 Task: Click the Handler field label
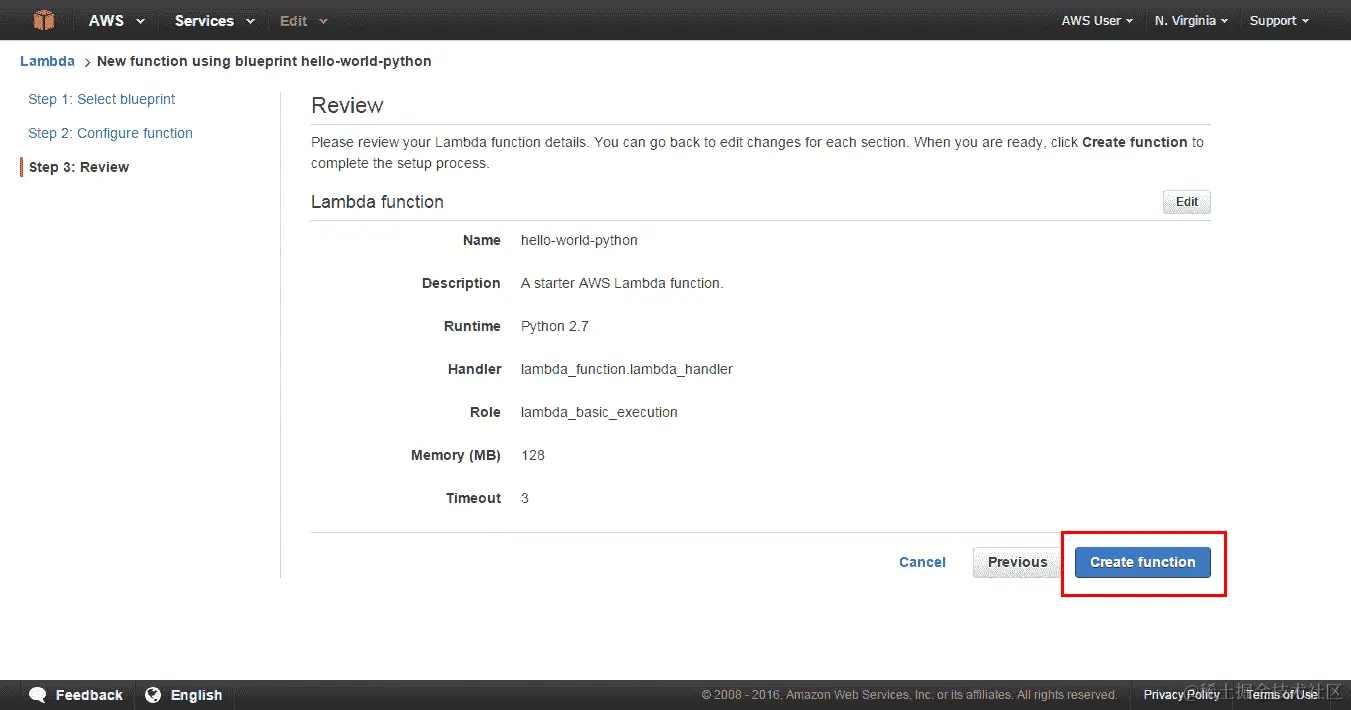[474, 369]
